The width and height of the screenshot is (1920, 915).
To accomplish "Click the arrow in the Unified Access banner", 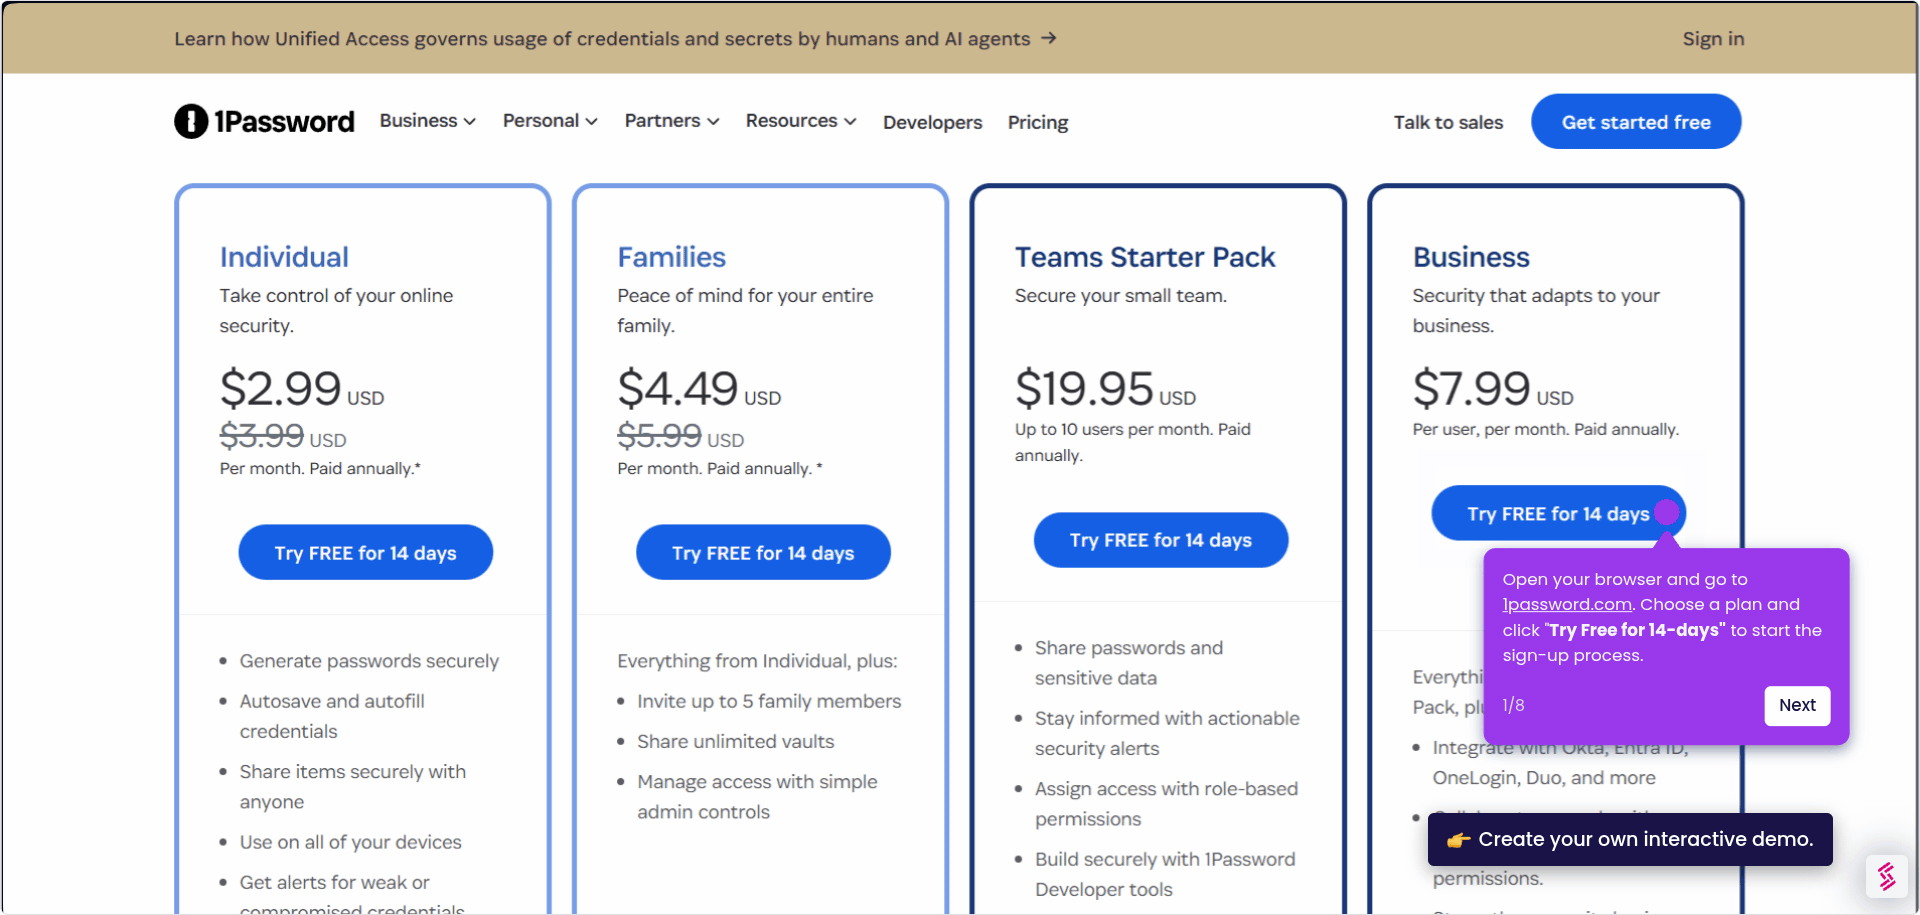I will click(x=1048, y=38).
